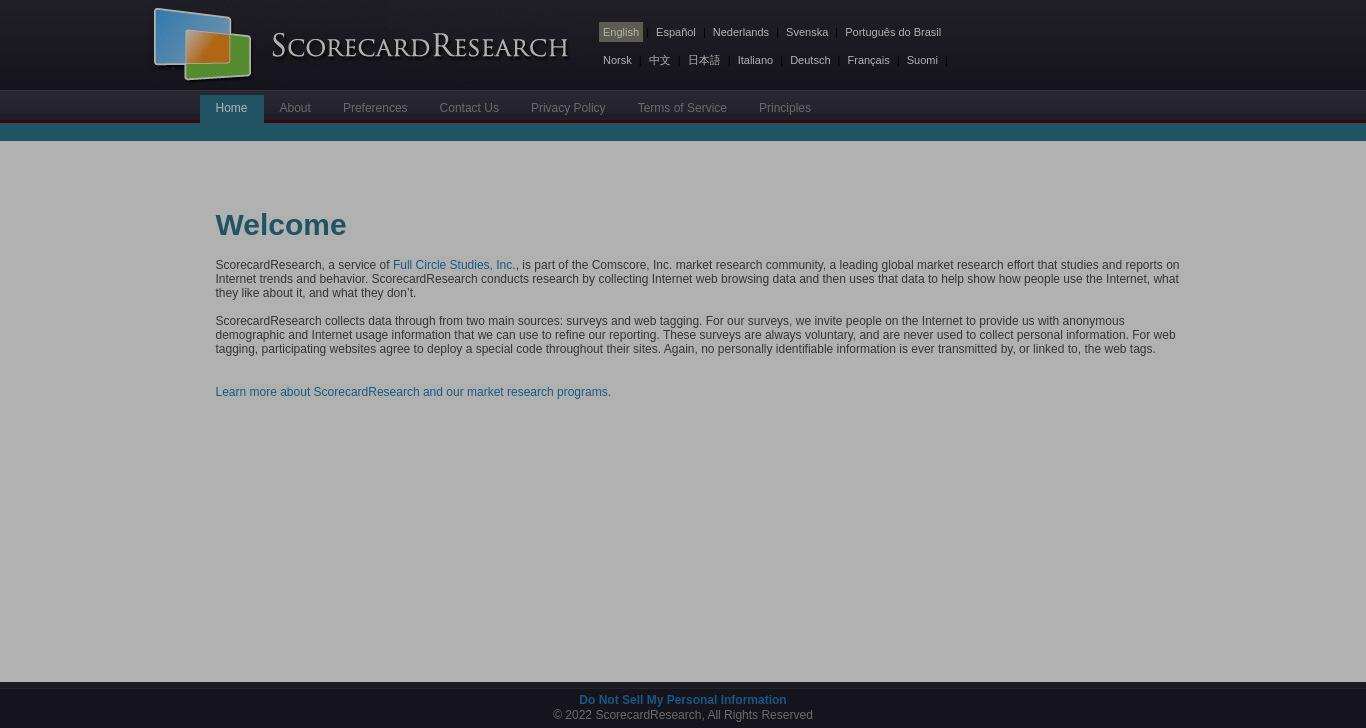Image resolution: width=1366 pixels, height=728 pixels.
Task: Go to the About page
Action: coord(295,108)
